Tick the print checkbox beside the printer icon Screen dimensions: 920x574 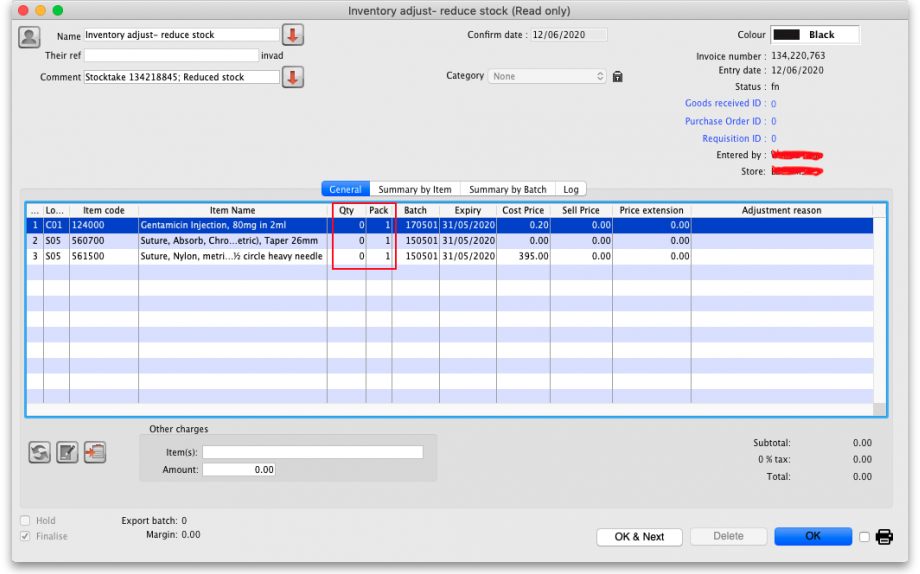864,537
